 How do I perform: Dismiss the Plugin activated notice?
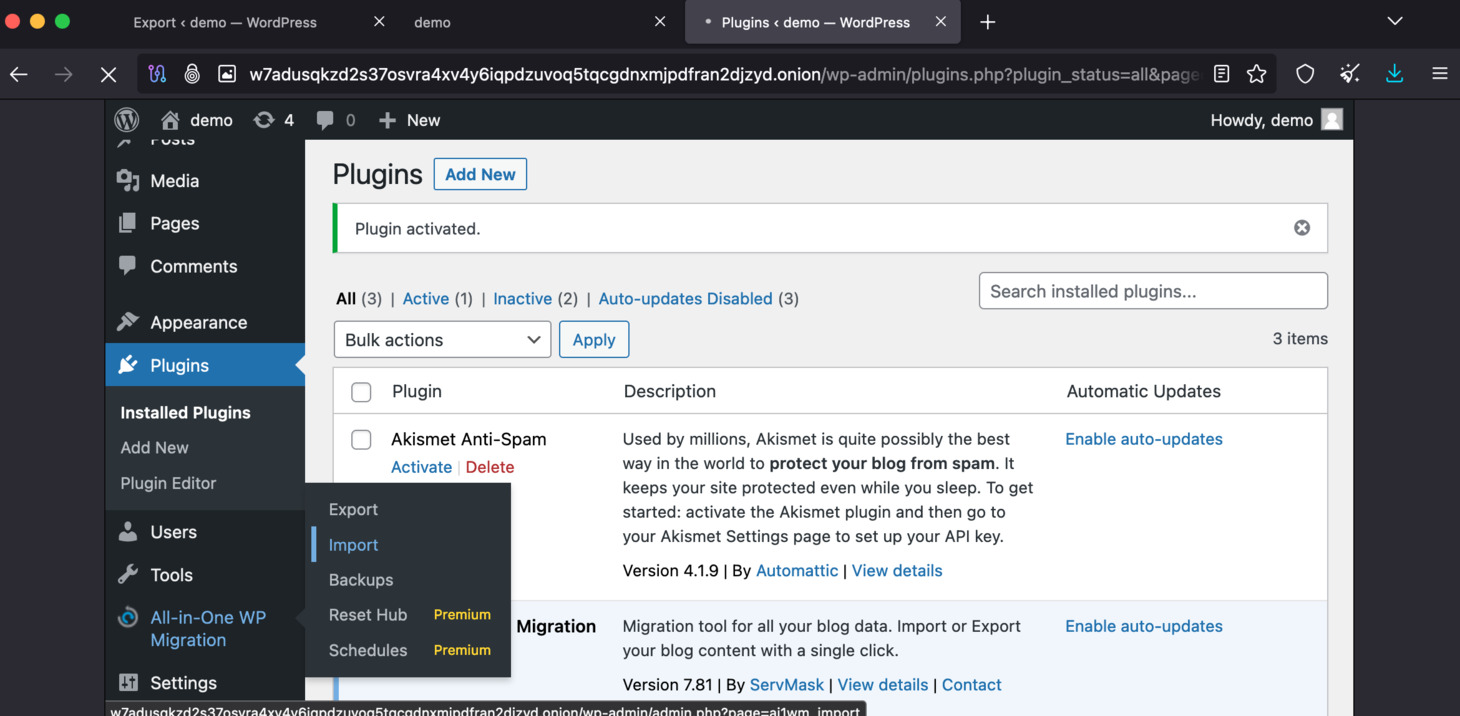point(1302,228)
